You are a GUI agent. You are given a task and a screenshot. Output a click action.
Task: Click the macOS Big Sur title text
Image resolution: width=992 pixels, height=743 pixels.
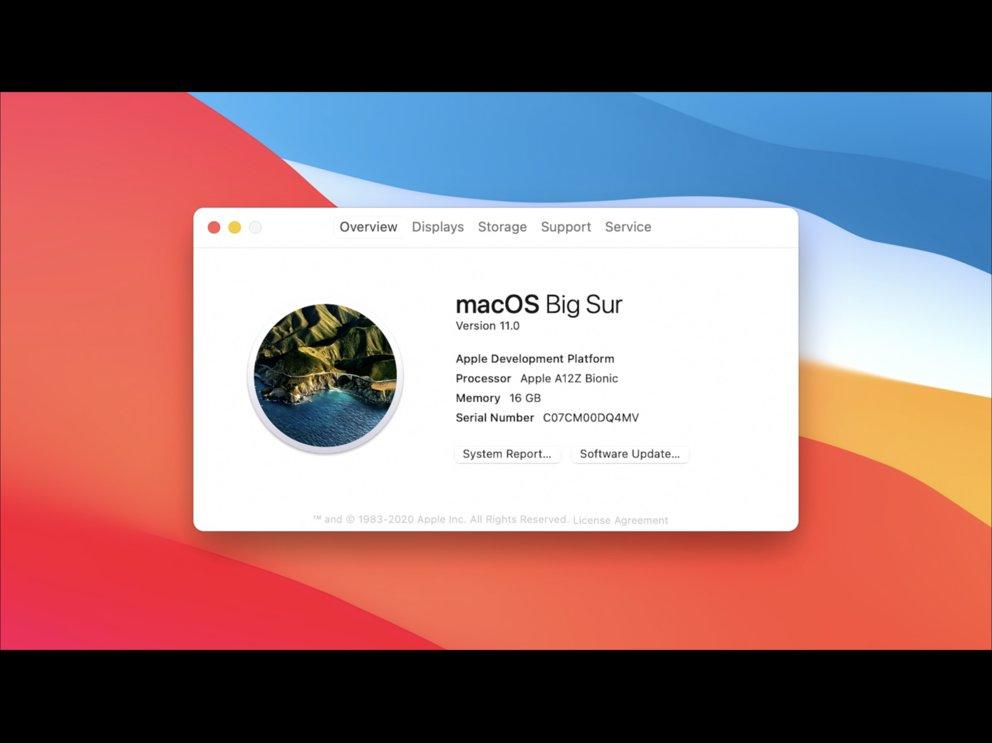(x=539, y=304)
